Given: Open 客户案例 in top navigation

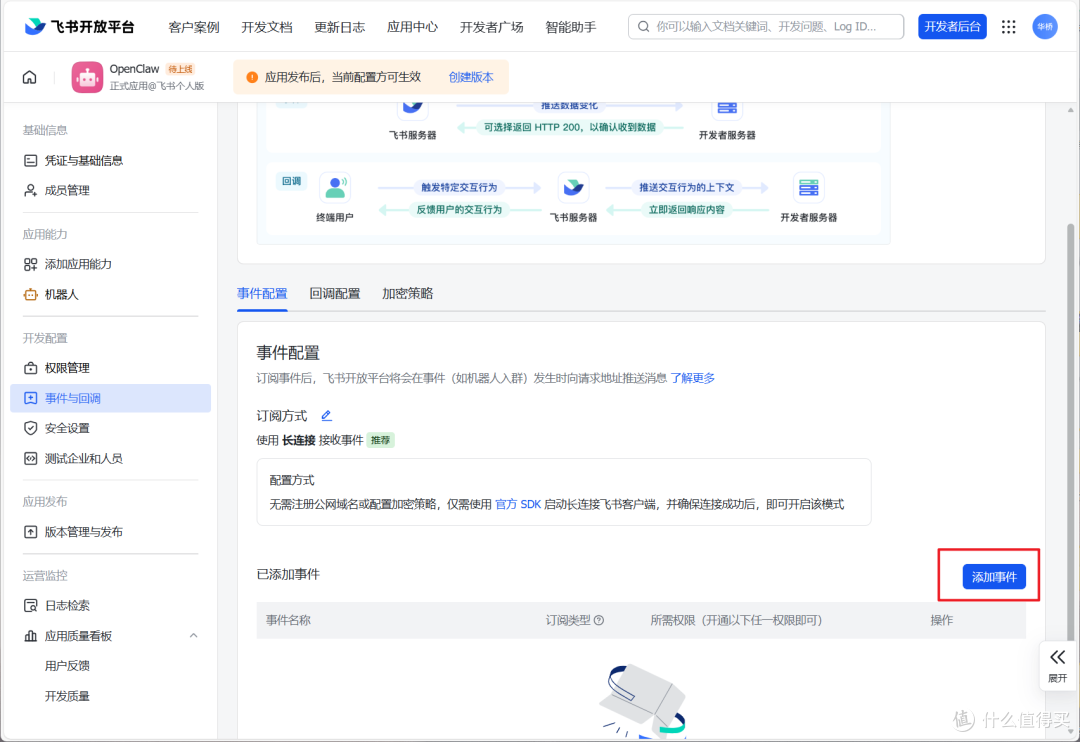Looking at the screenshot, I should pyautogui.click(x=194, y=27).
